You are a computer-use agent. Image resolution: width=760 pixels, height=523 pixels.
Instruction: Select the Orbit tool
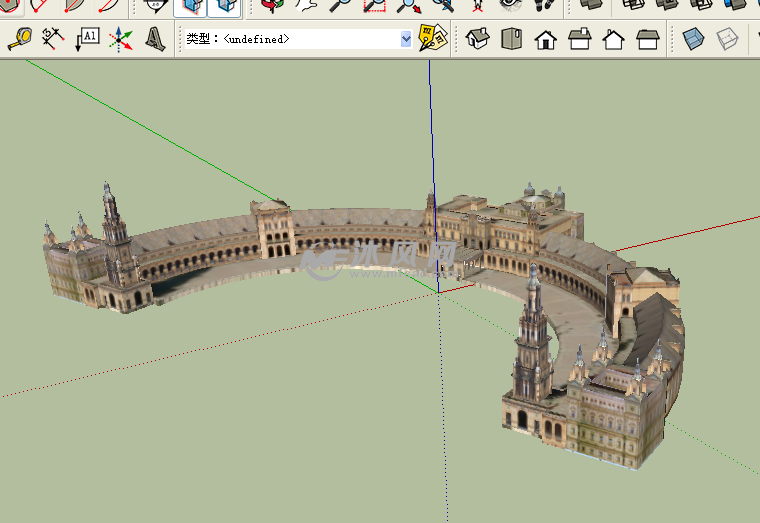(273, 6)
